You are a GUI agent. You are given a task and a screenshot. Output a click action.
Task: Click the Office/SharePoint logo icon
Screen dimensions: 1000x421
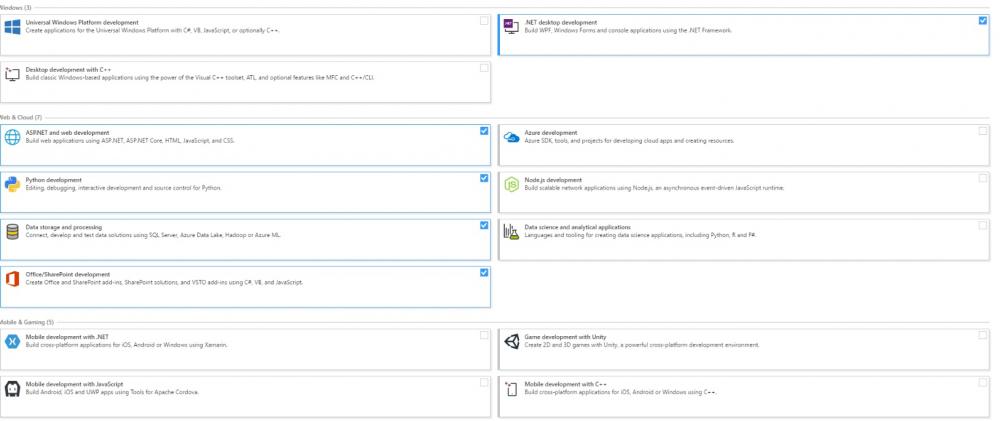tap(12, 279)
